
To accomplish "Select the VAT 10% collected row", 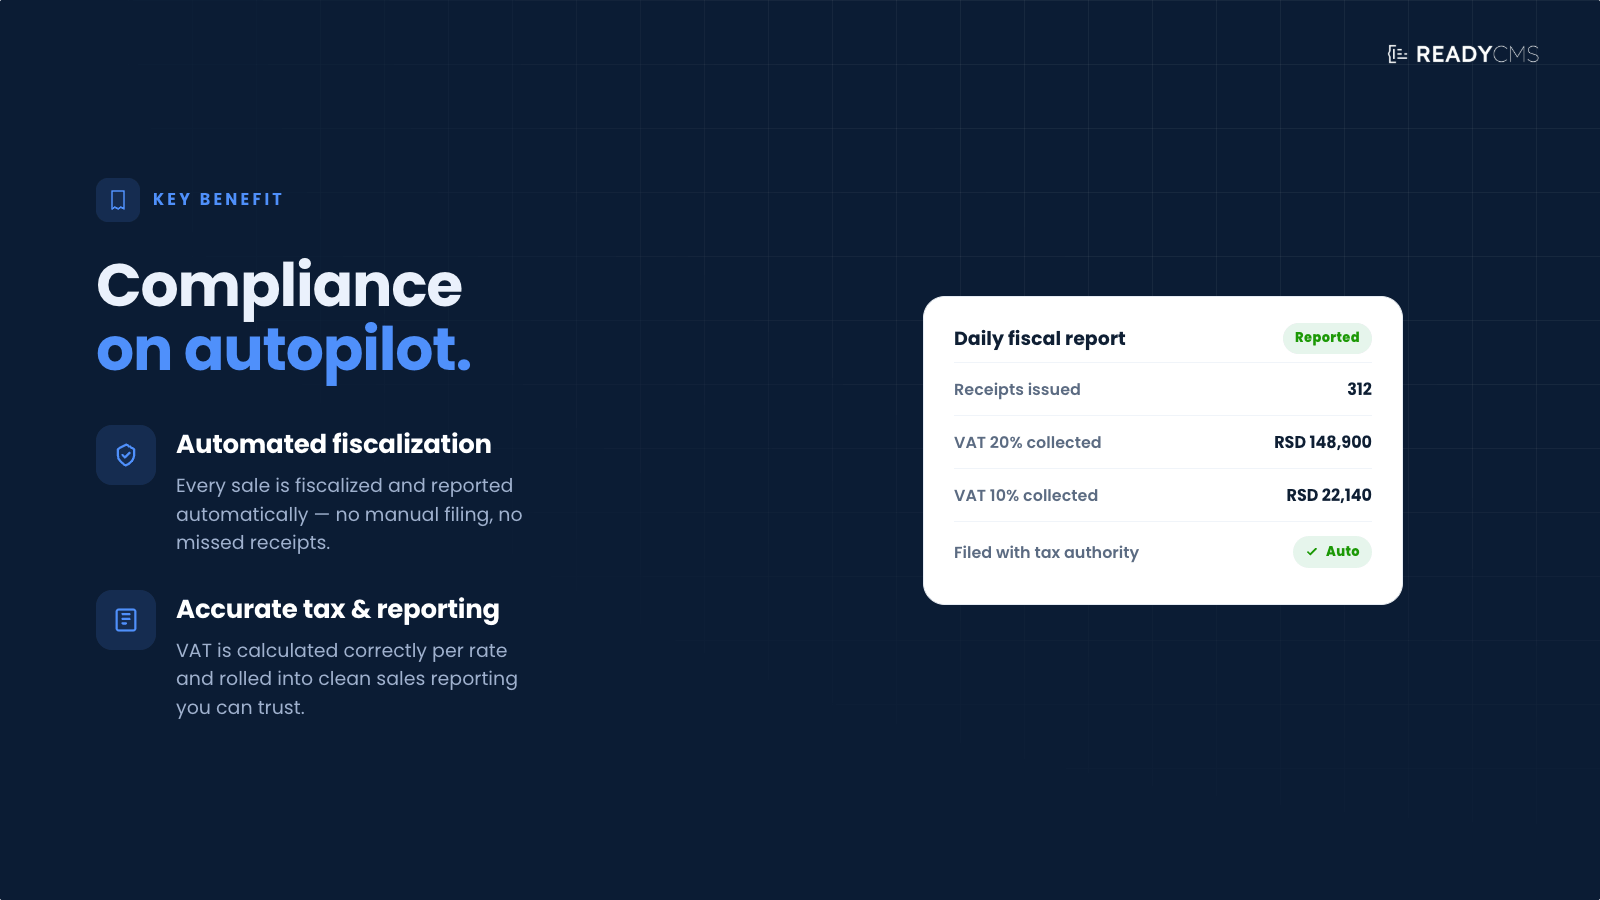I will point(1163,496).
